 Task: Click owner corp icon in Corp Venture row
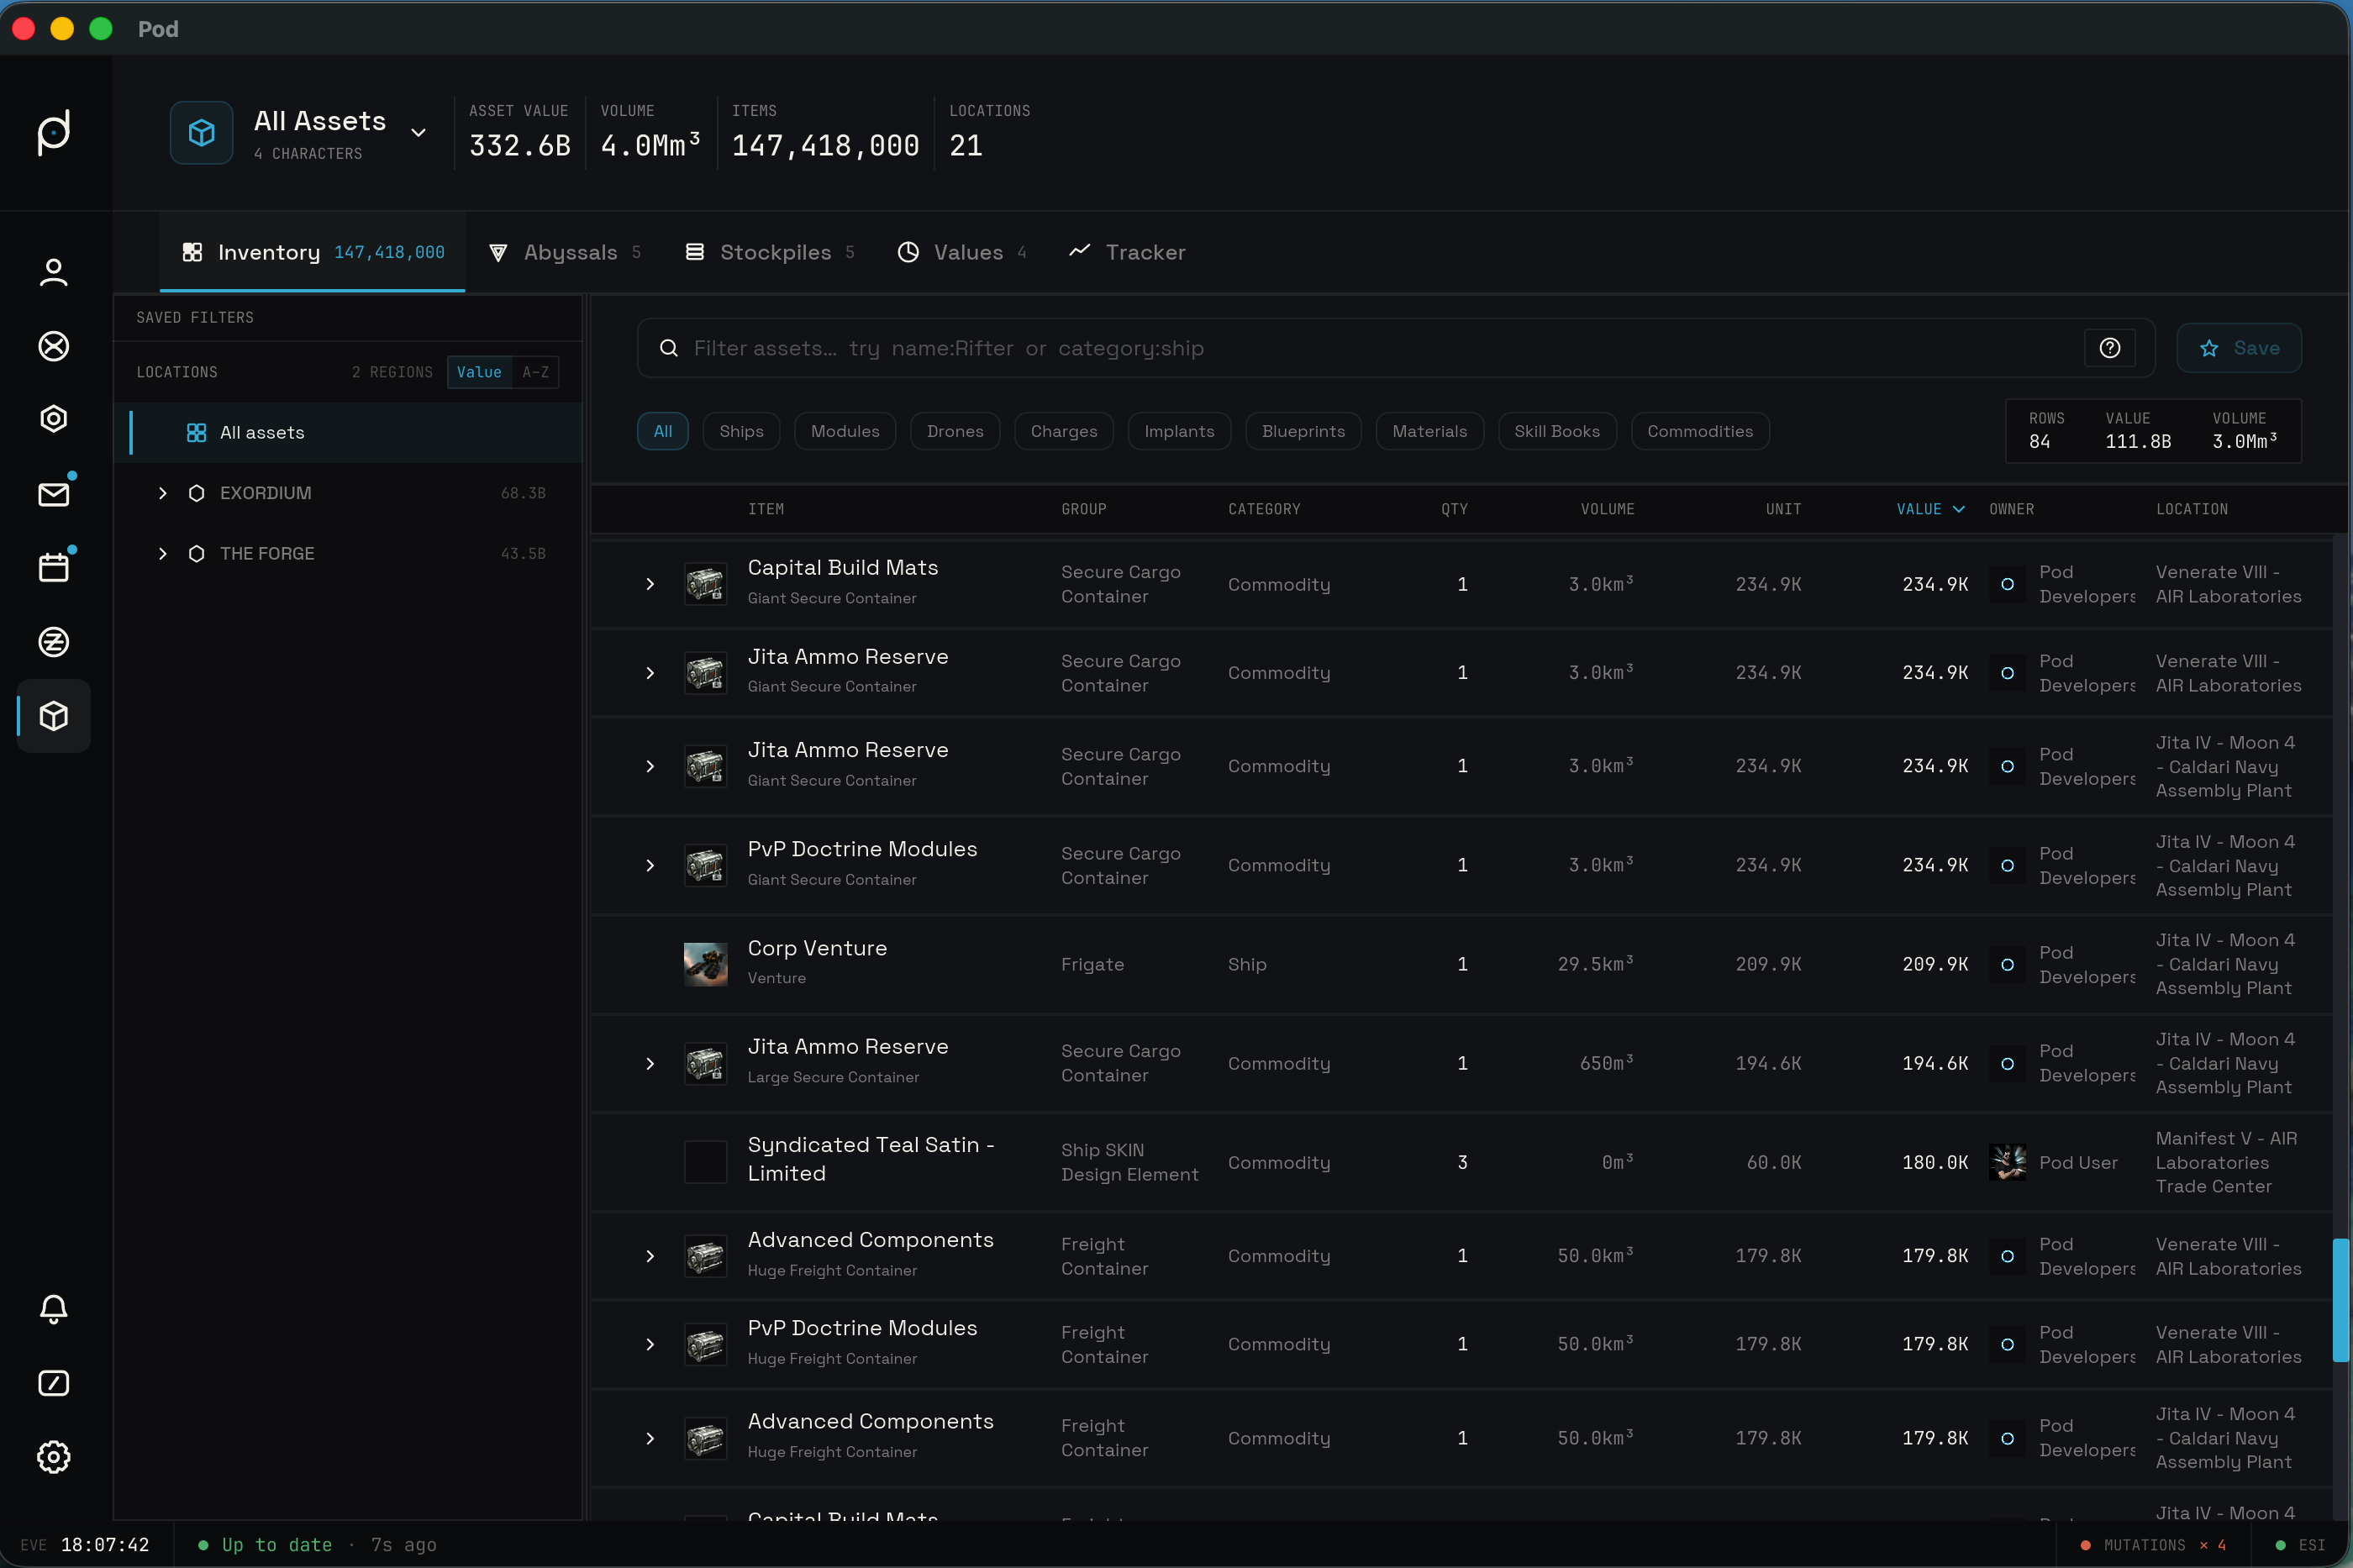pos(2008,965)
